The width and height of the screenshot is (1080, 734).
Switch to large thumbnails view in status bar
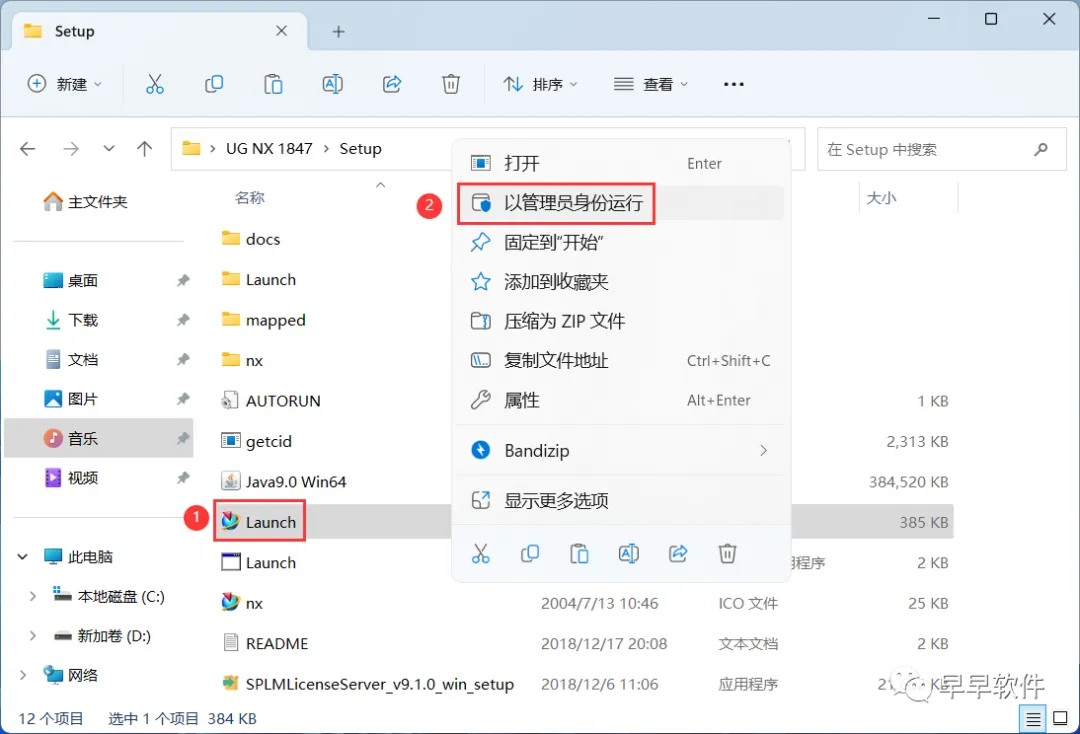pos(1061,719)
